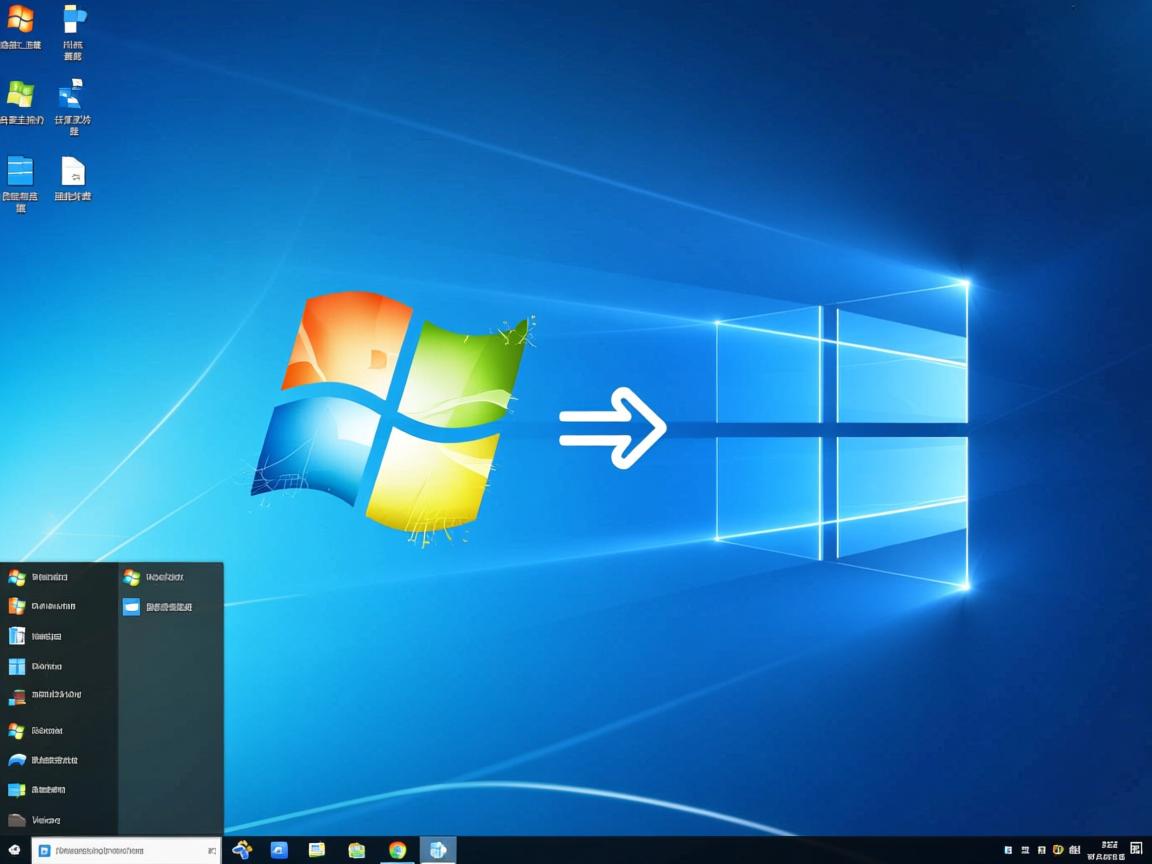
Task: Launch Chrome from the taskbar
Action: click(x=397, y=851)
